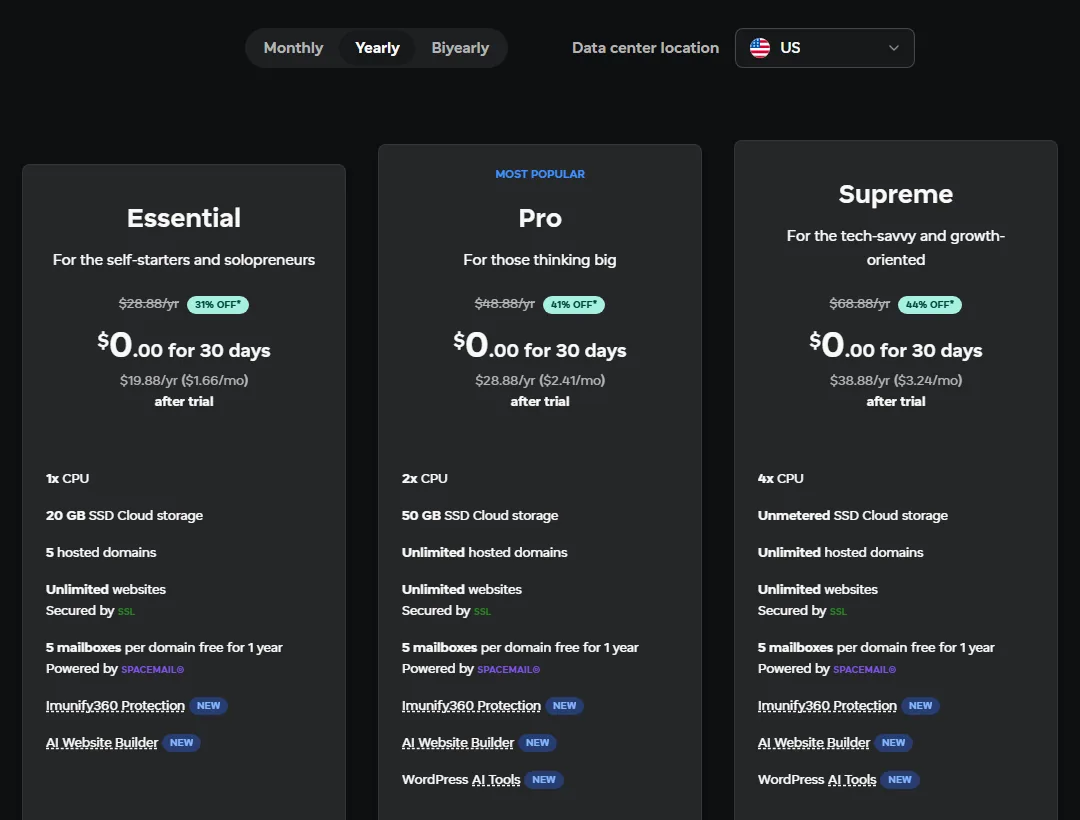Click the struck-through $48.88/yr price
Image resolution: width=1080 pixels, height=820 pixels.
[x=505, y=304]
